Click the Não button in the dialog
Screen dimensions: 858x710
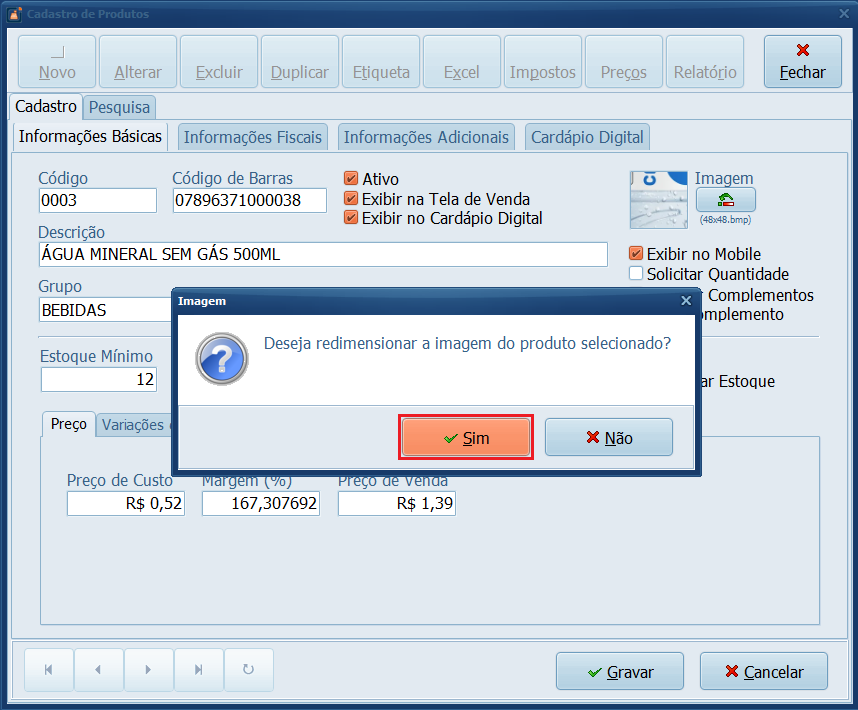tap(608, 438)
